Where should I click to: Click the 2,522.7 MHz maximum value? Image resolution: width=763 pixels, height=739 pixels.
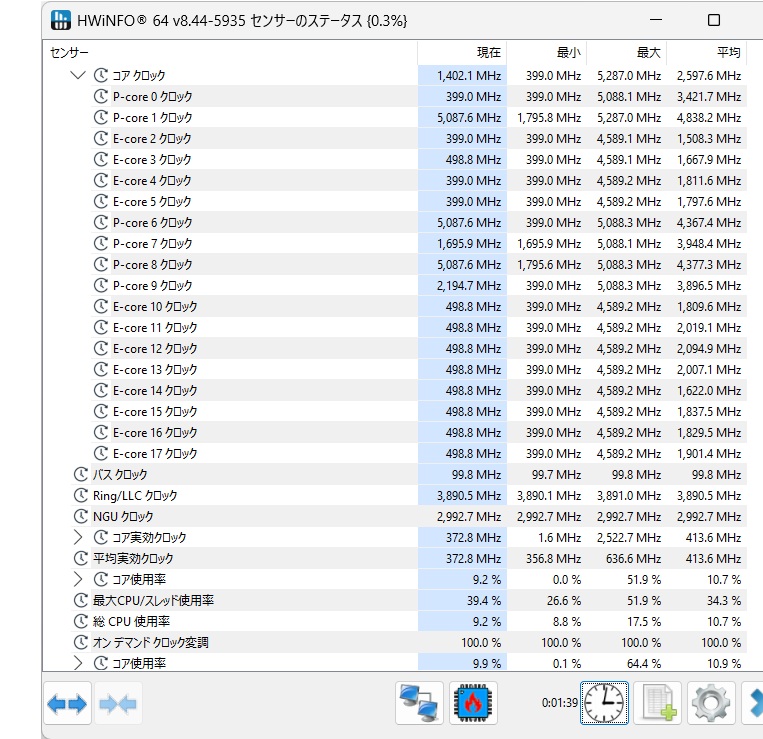pos(629,538)
